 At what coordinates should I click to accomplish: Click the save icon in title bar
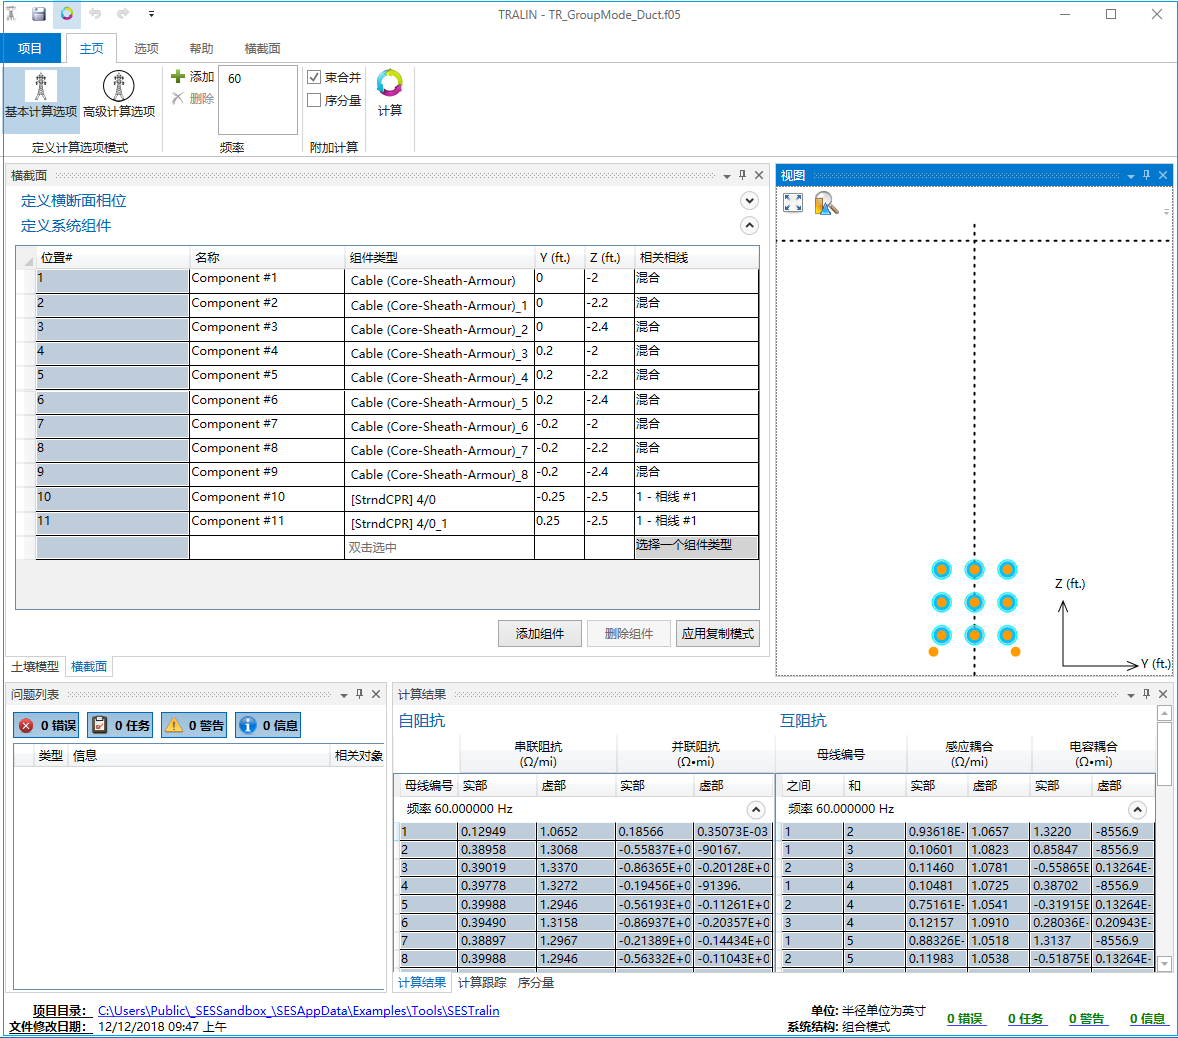39,14
